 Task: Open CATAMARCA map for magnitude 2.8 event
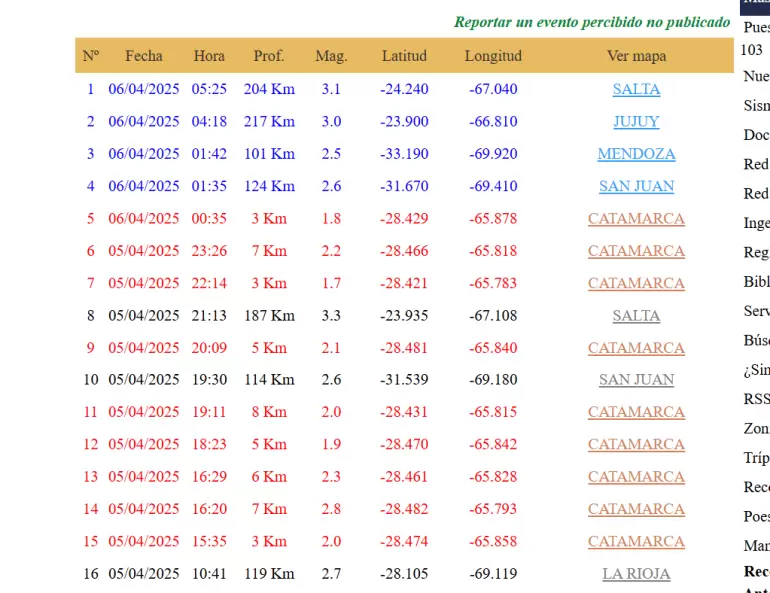(636, 509)
